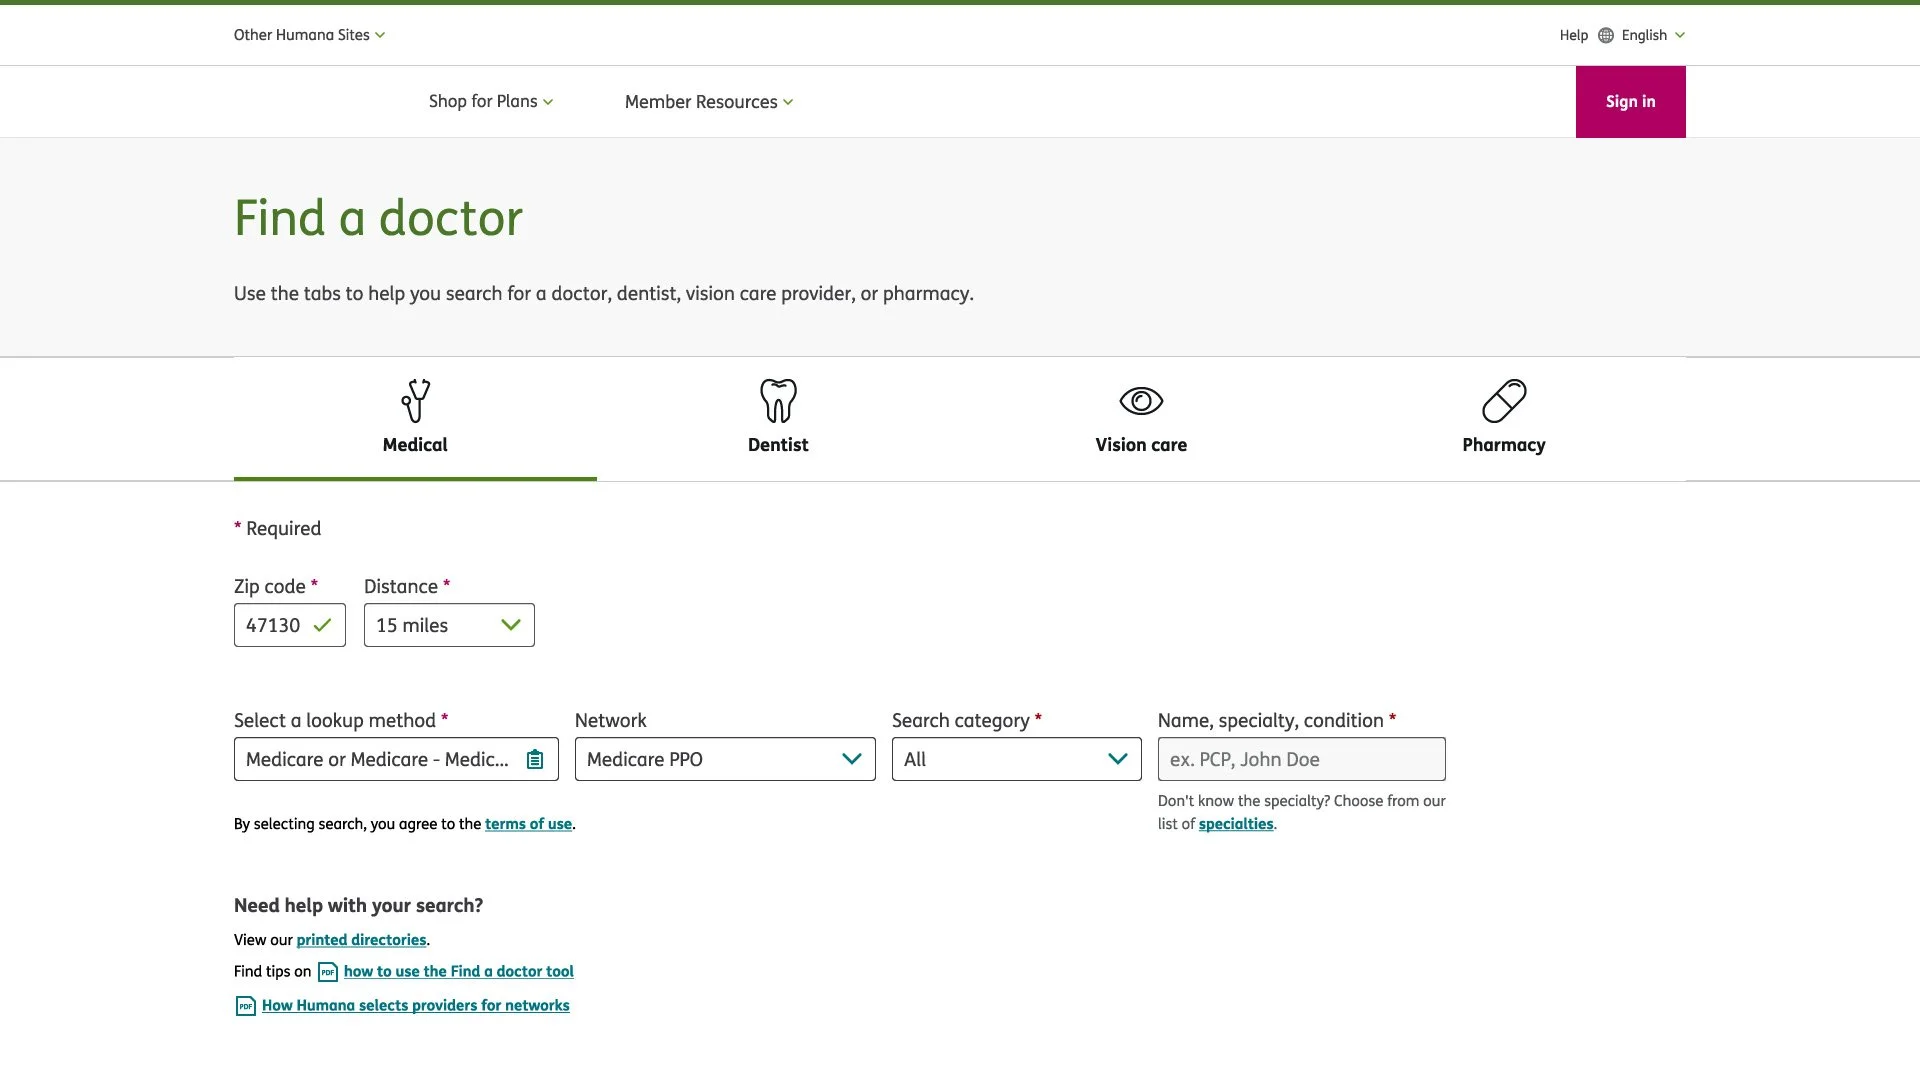Screen dimensions: 1920x1080
Task: Open the English language dropdown
Action: click(1653, 35)
